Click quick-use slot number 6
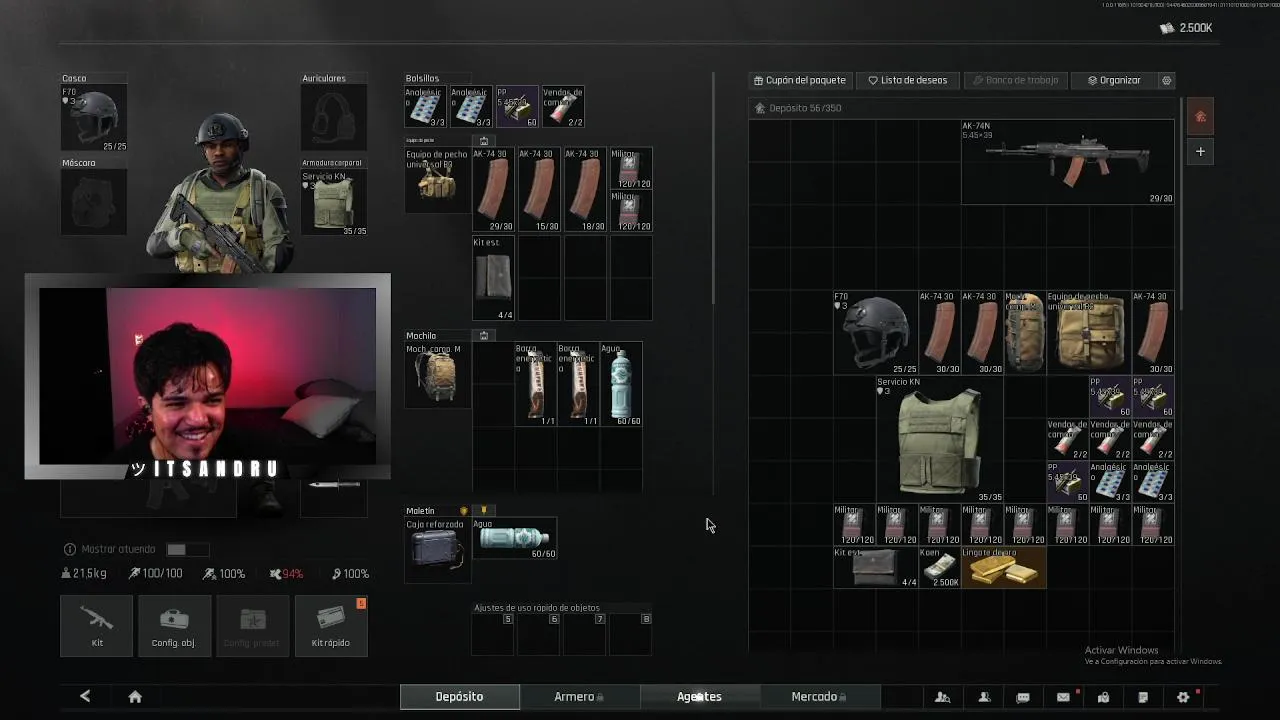The width and height of the screenshot is (1280, 720). click(x=539, y=634)
